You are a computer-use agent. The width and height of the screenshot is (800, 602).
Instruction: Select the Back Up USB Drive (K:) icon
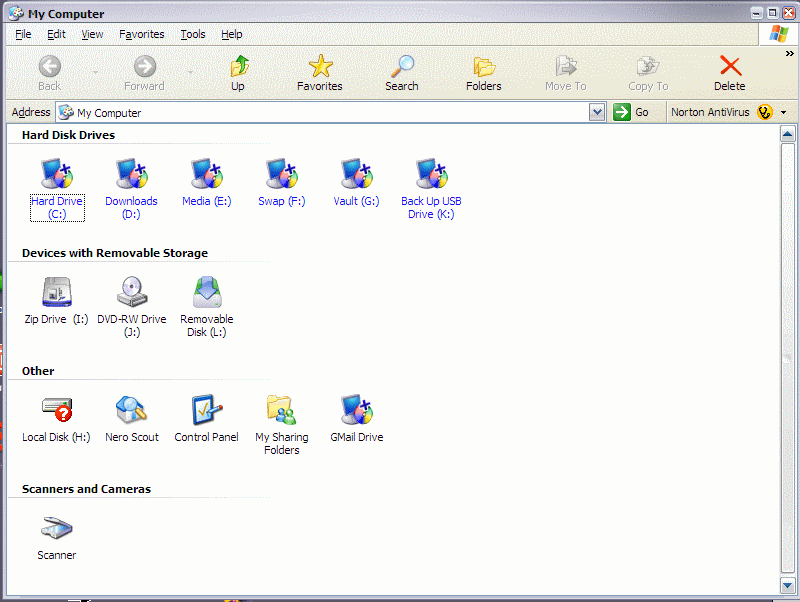point(432,173)
